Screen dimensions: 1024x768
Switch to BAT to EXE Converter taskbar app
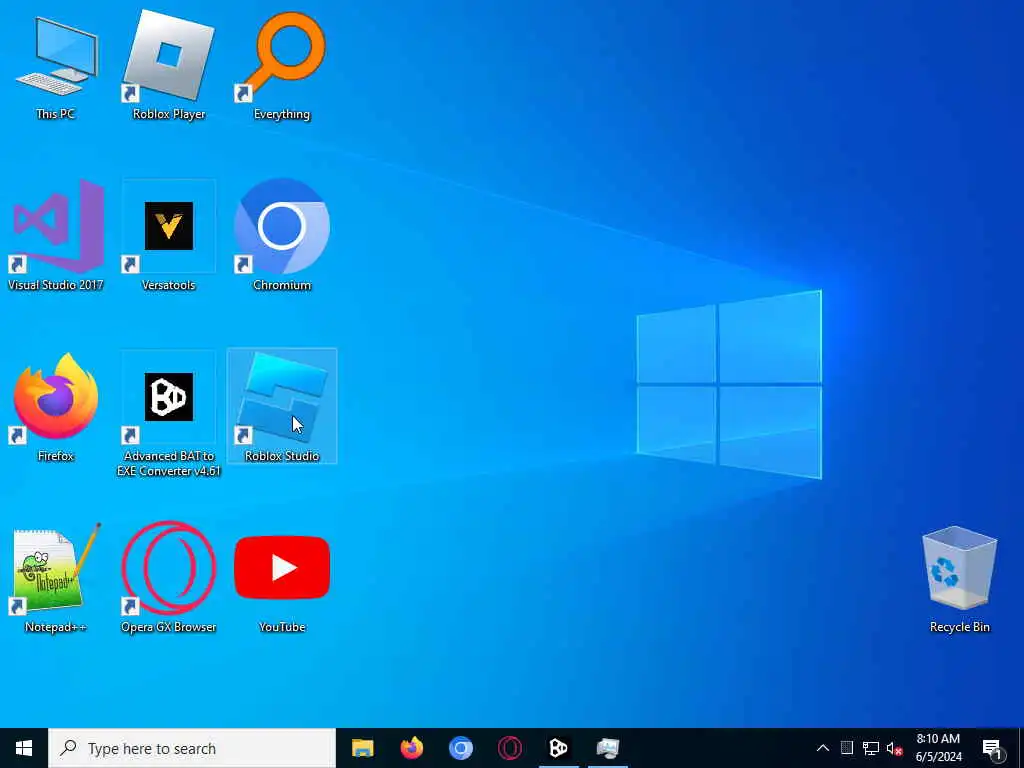point(558,748)
